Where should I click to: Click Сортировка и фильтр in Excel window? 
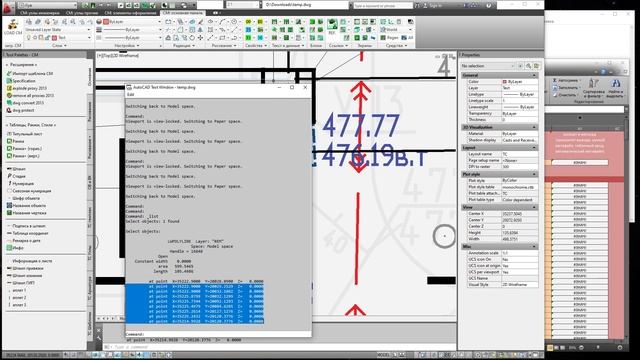pos(593,87)
